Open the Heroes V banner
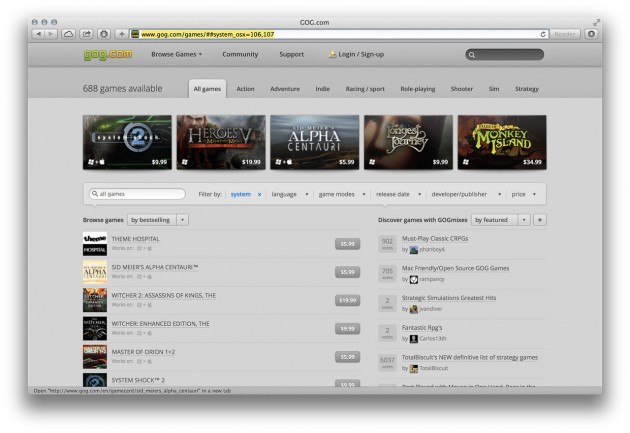Screen dimensions: 630x433 coord(221,142)
